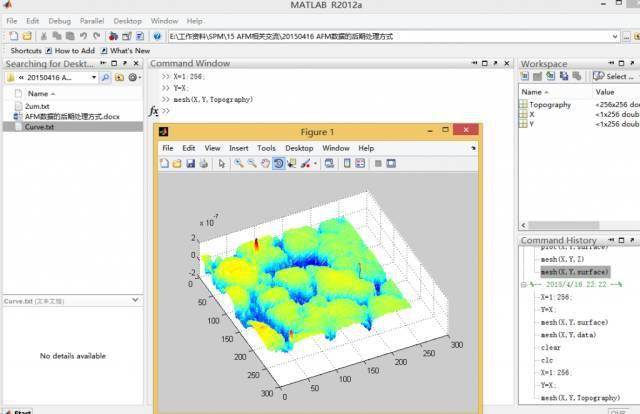Image resolution: width=640 pixels, height=414 pixels.
Task: Toggle the Insert Legend button
Action: pos(361,163)
